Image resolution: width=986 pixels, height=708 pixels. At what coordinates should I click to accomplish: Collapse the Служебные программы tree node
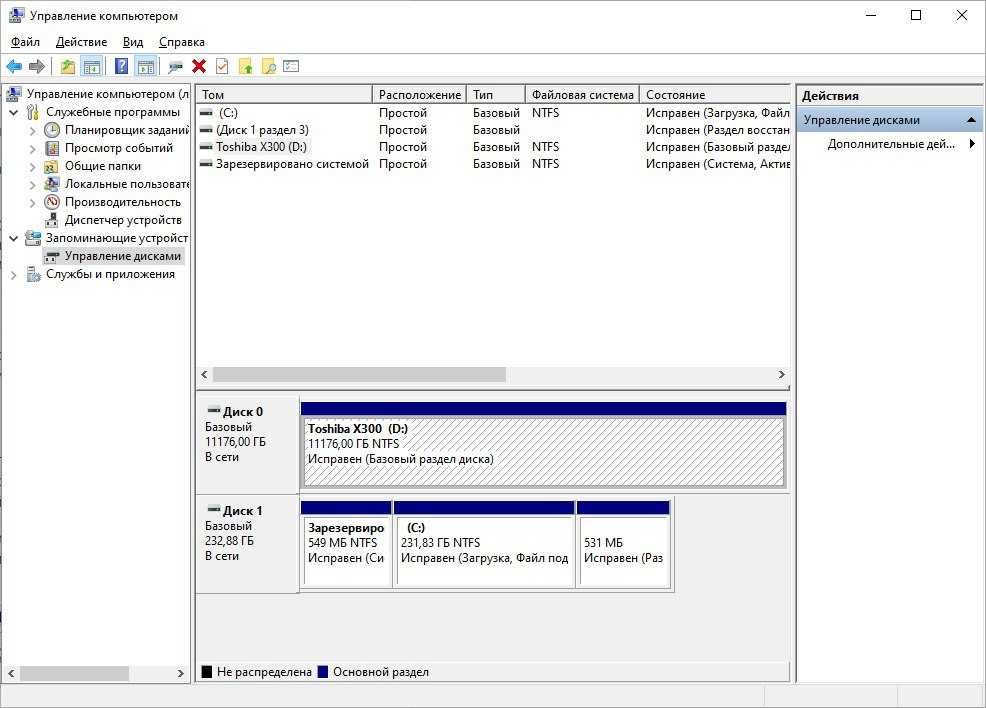14,112
